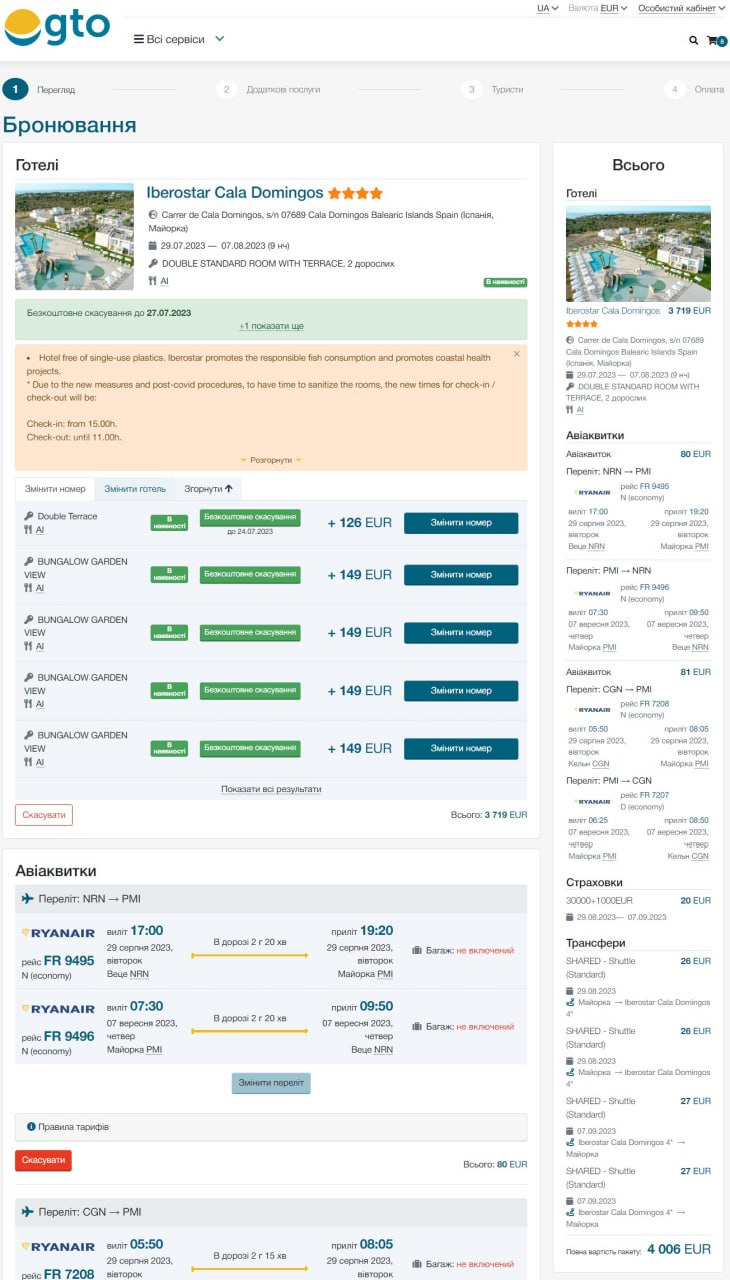Click the red Скасувати flight button
This screenshot has height=1280, width=730.
coord(43,1160)
